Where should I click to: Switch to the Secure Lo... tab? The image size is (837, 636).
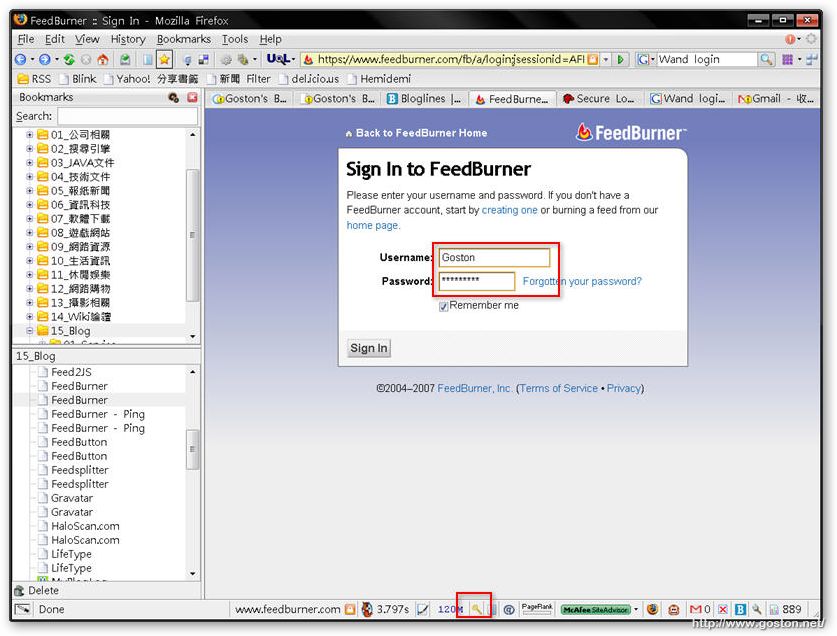tap(599, 99)
